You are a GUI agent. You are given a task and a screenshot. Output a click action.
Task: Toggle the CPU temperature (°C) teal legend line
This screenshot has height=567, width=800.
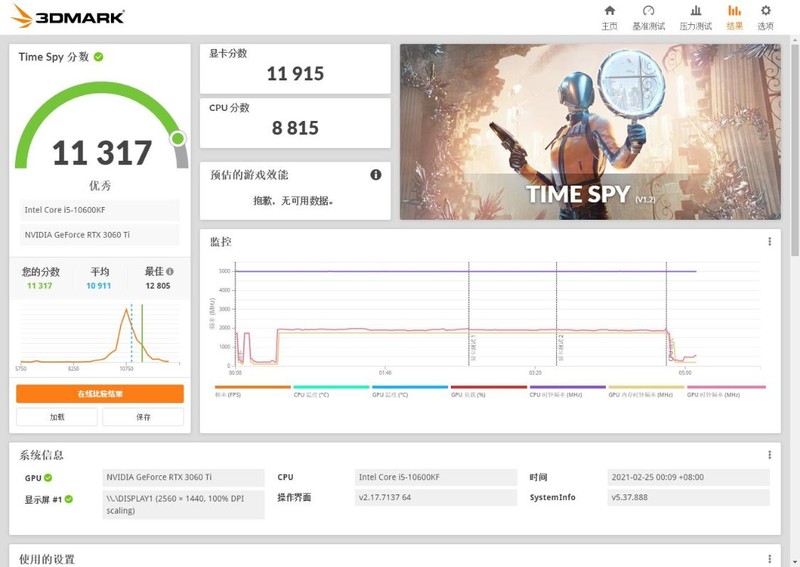[331, 387]
